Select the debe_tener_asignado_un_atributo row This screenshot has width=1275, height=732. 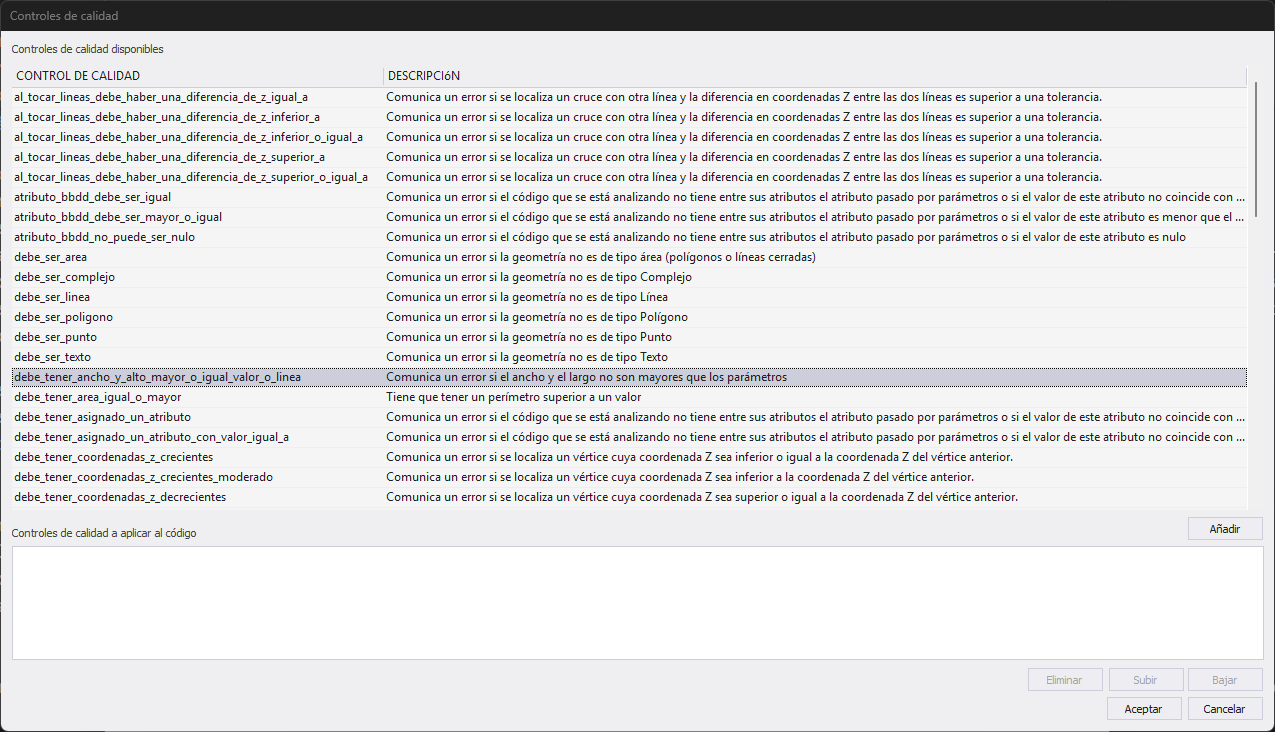(629, 417)
